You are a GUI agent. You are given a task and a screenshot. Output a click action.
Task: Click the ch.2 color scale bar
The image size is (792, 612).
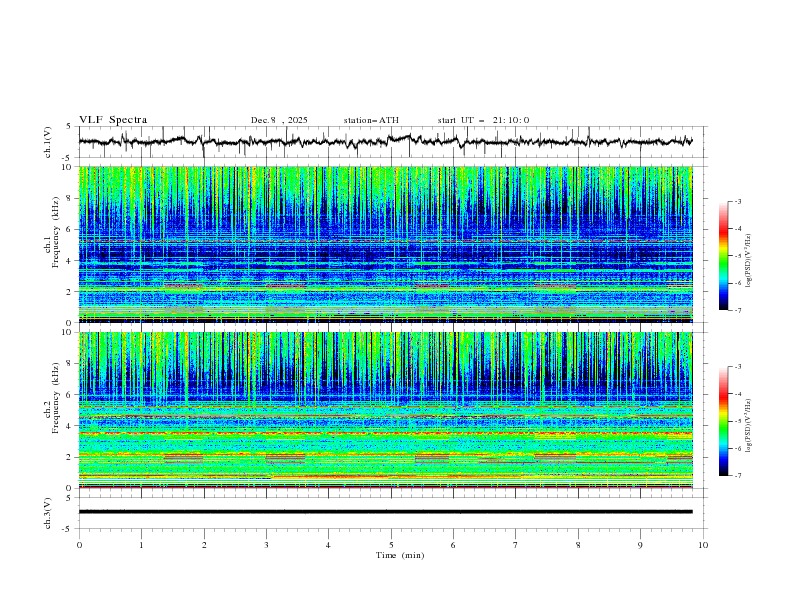coord(723,421)
